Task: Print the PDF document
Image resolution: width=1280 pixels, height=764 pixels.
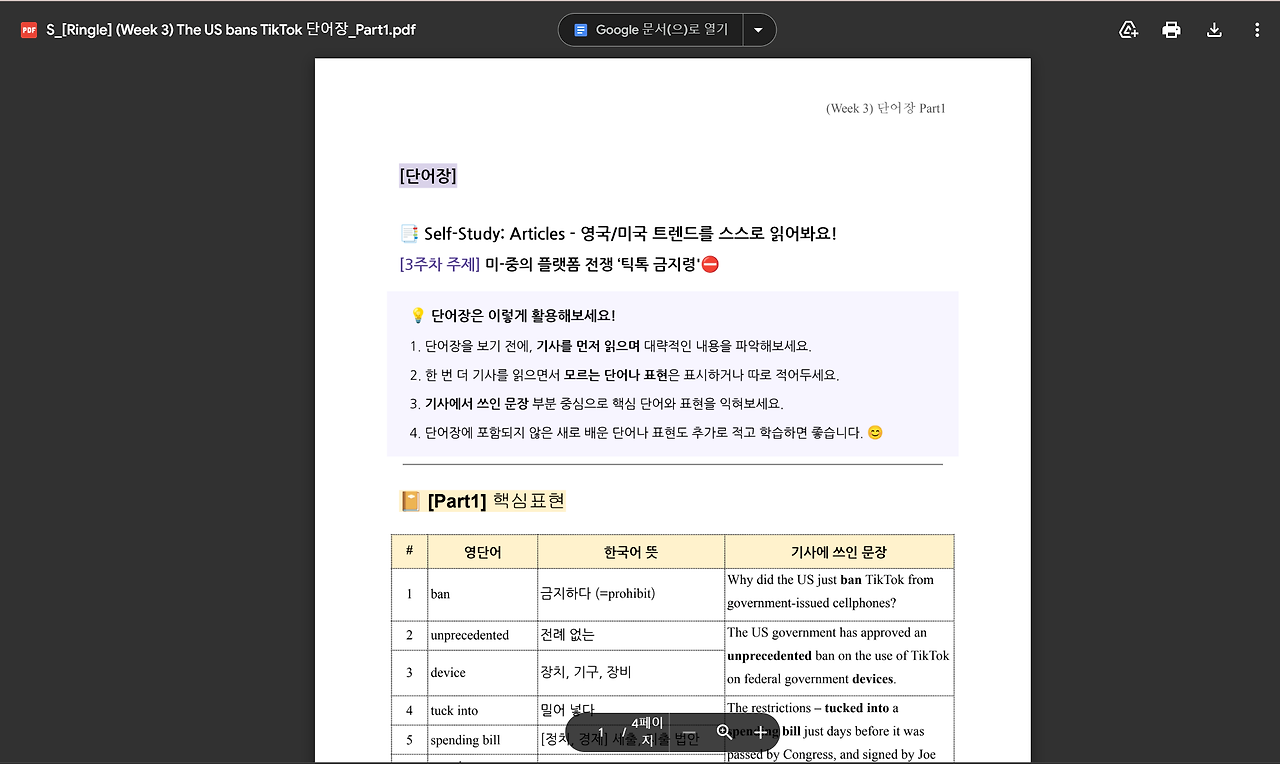Action: (1171, 30)
